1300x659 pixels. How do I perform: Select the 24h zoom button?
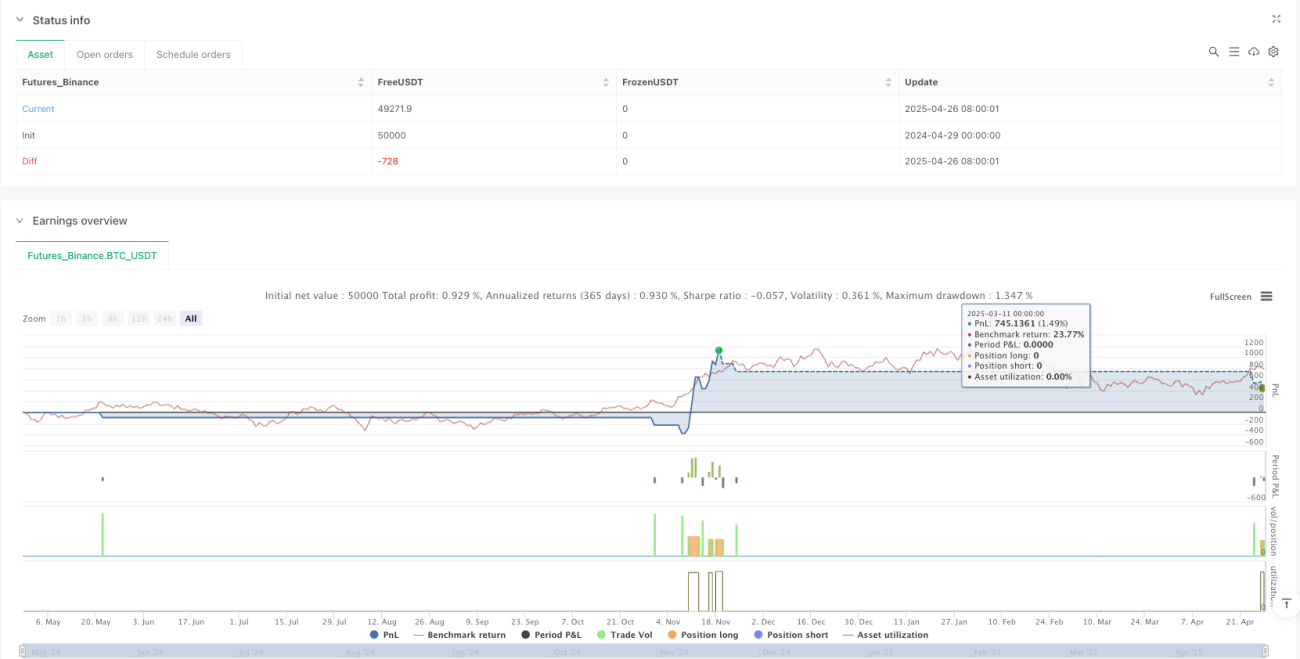tap(164, 318)
